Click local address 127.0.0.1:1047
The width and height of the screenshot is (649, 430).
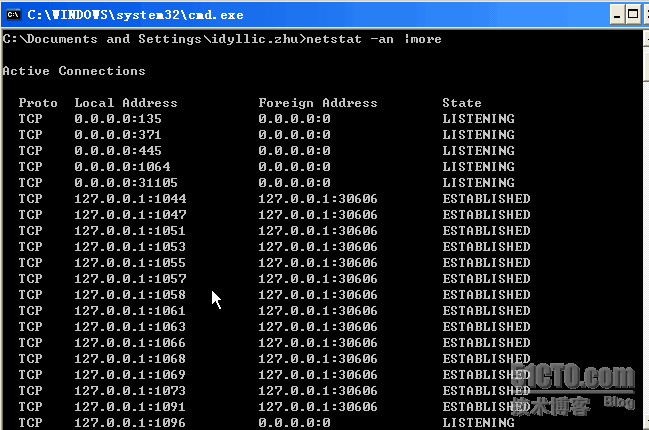coord(130,215)
